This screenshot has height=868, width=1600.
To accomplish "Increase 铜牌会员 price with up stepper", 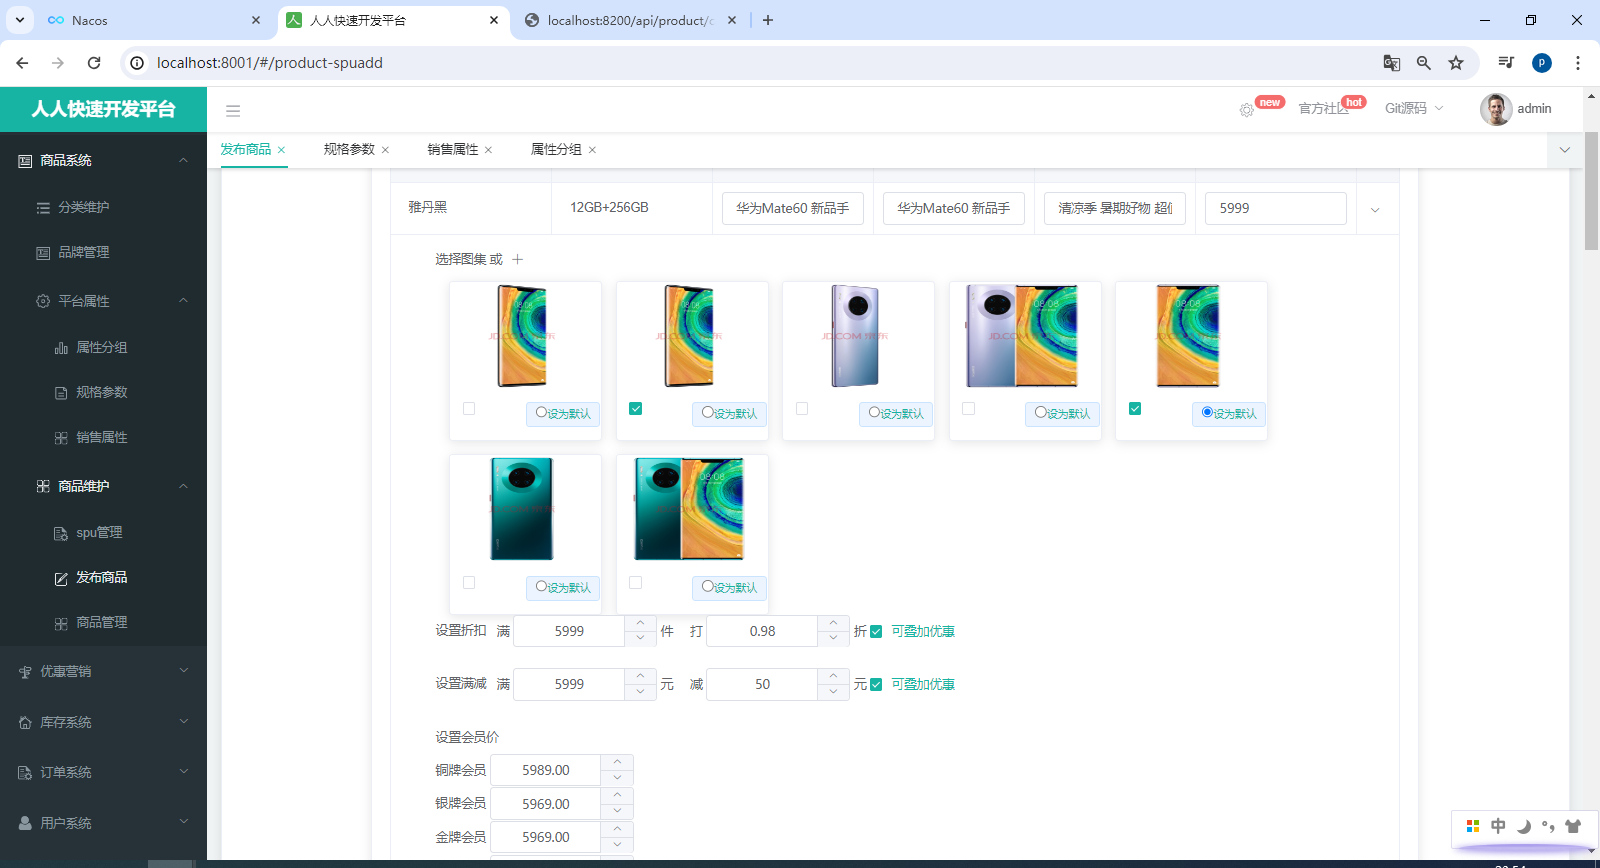I will 617,763.
